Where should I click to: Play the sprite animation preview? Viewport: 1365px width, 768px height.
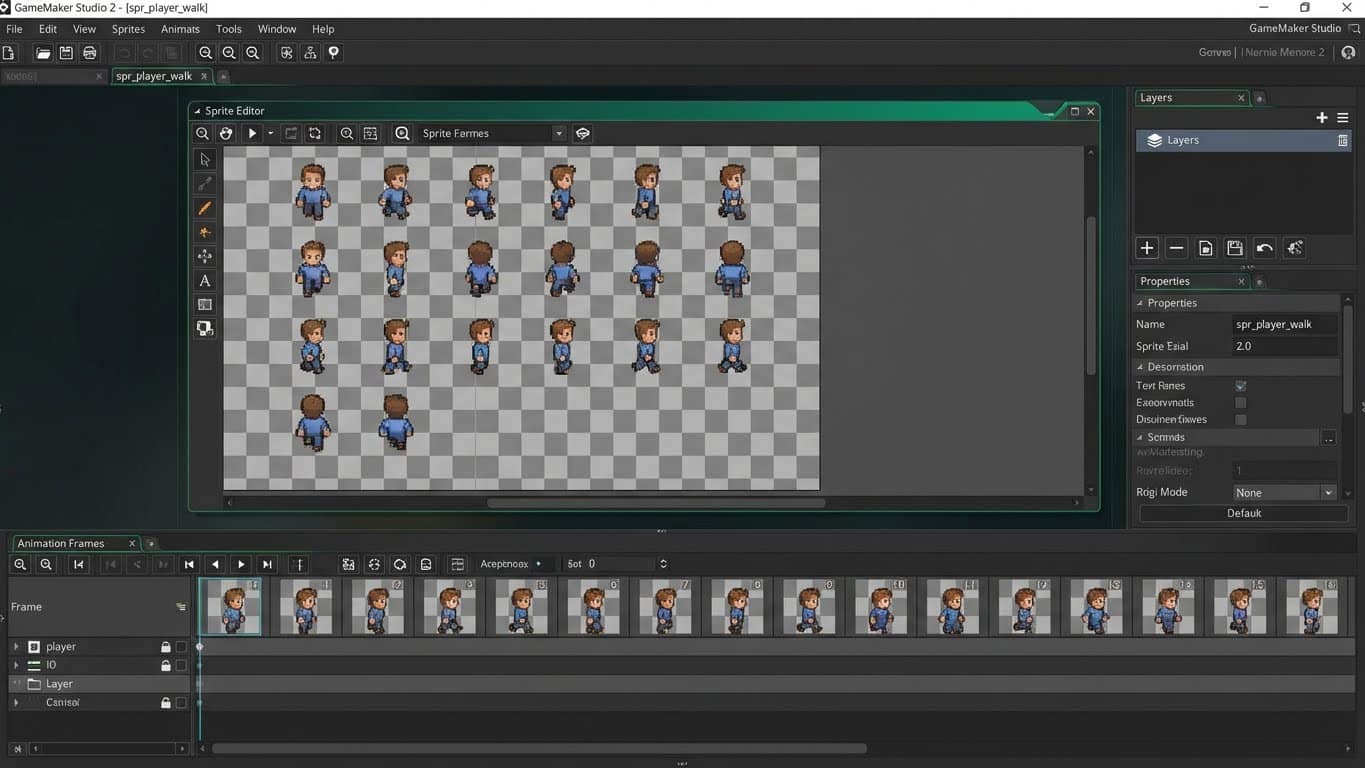[251, 132]
